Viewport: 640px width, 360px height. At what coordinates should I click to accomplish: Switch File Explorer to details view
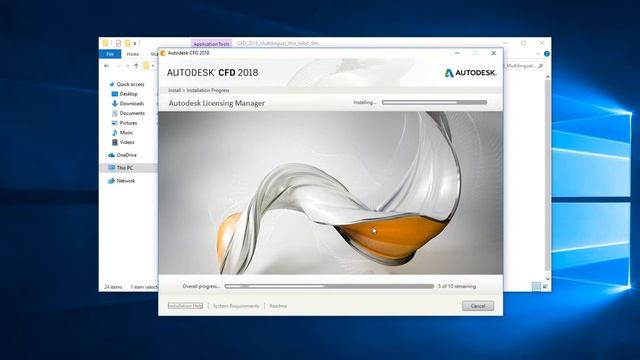click(536, 287)
